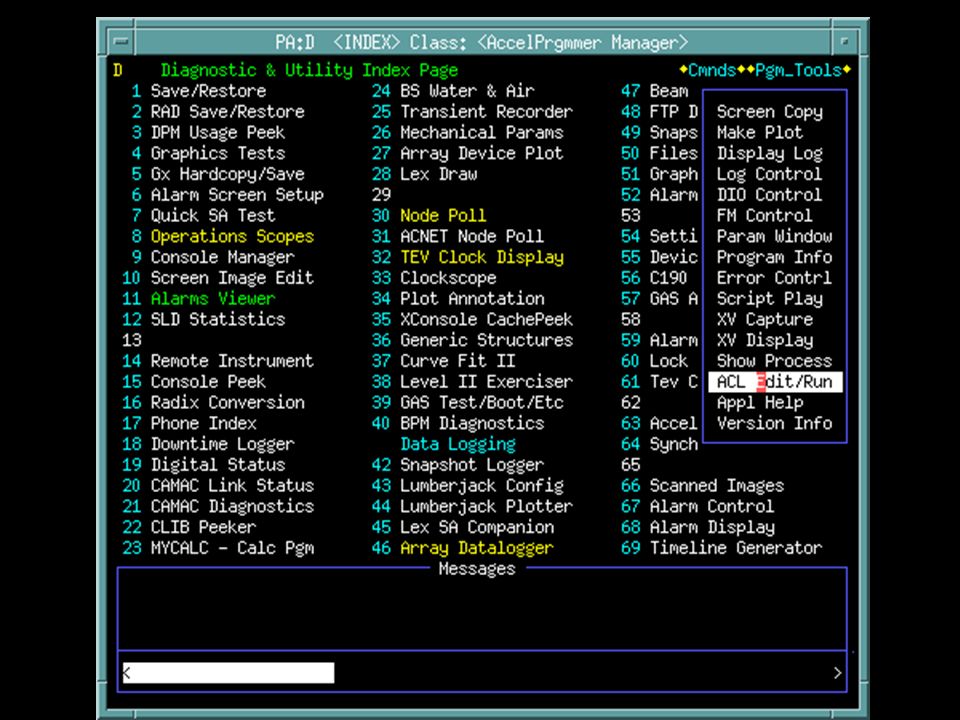Image resolution: width=960 pixels, height=720 pixels.
Task: Select Screen Copy from Pgm_Tools menu
Action: 770,112
